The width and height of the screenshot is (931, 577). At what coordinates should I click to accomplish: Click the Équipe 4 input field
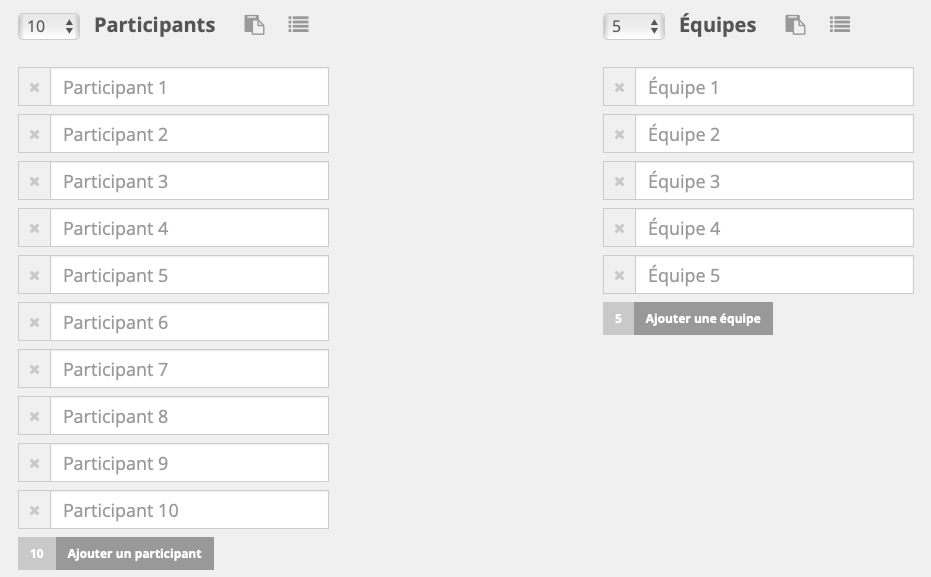pyautogui.click(x=774, y=228)
